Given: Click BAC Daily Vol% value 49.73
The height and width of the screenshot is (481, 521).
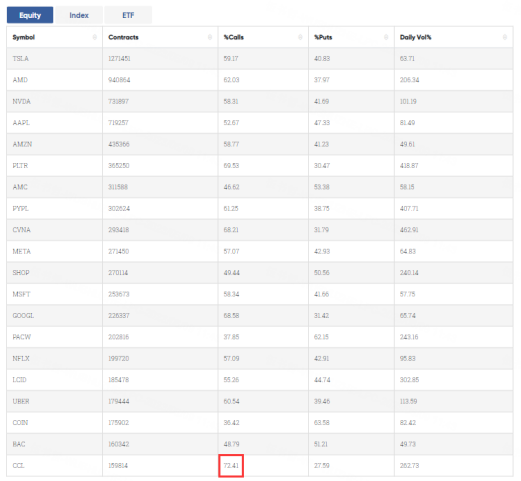Looking at the screenshot, I should pyautogui.click(x=408, y=444).
